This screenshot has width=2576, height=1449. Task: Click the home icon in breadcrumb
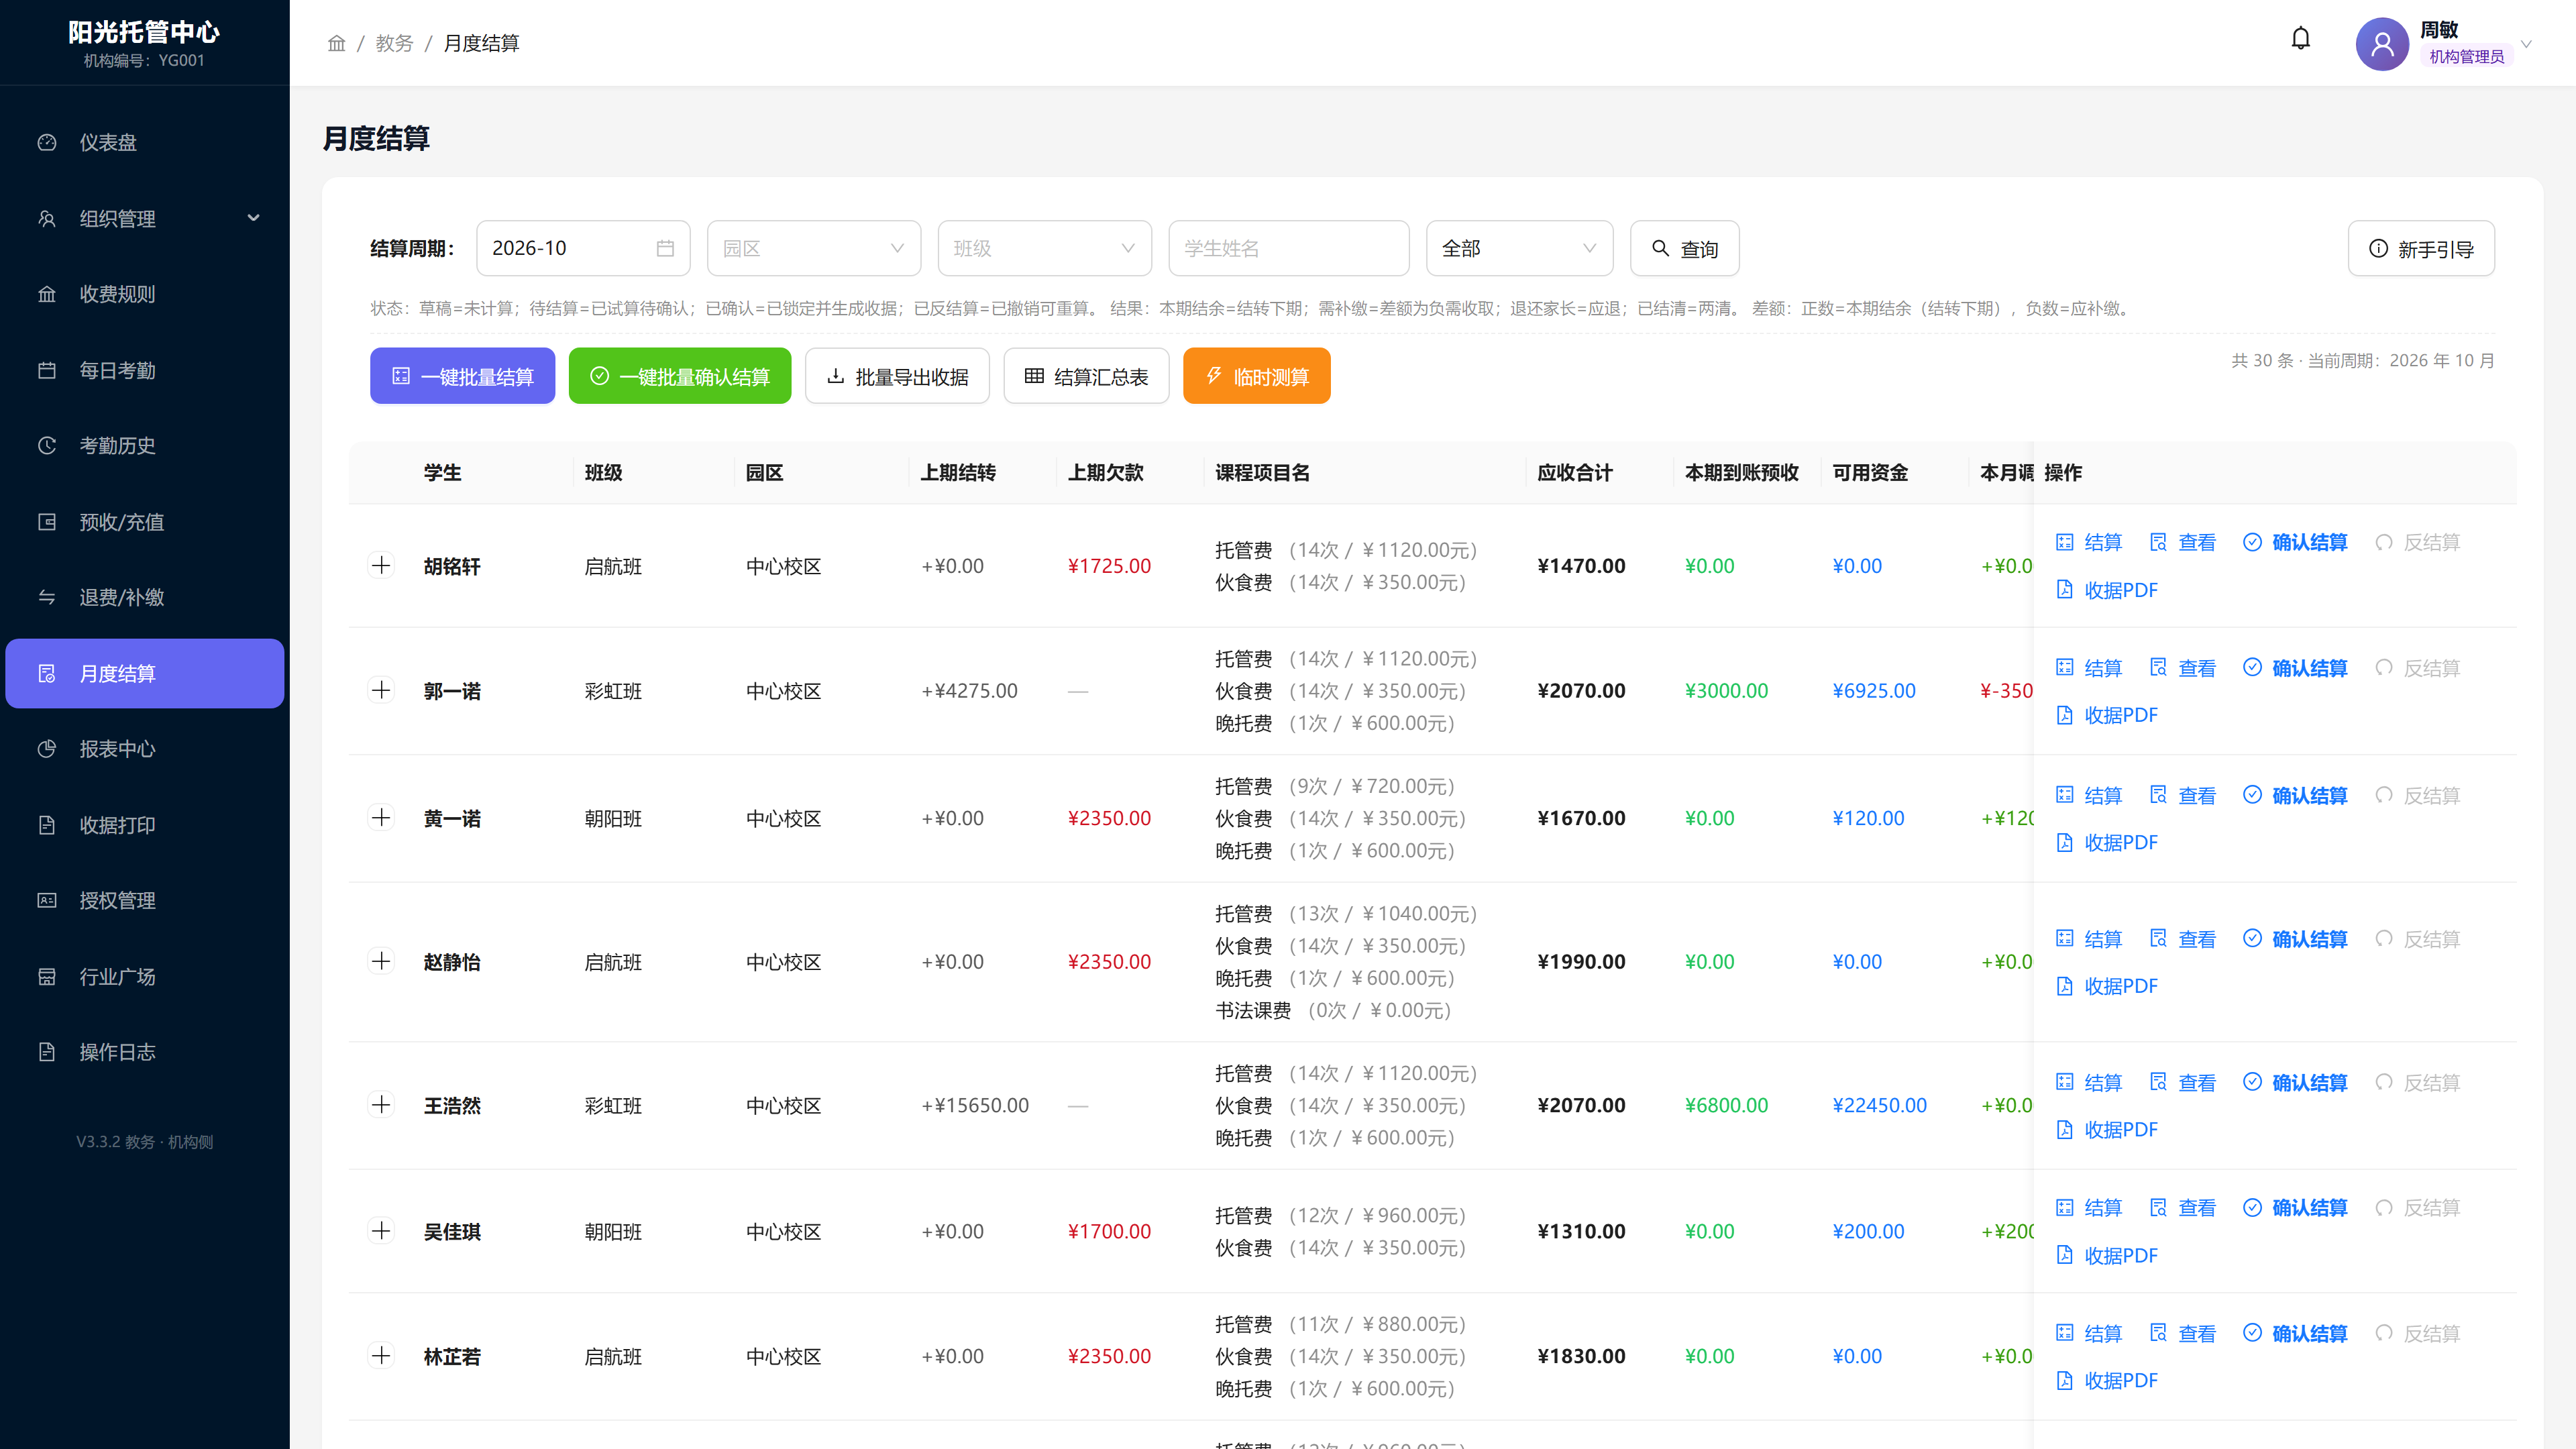coord(336,43)
